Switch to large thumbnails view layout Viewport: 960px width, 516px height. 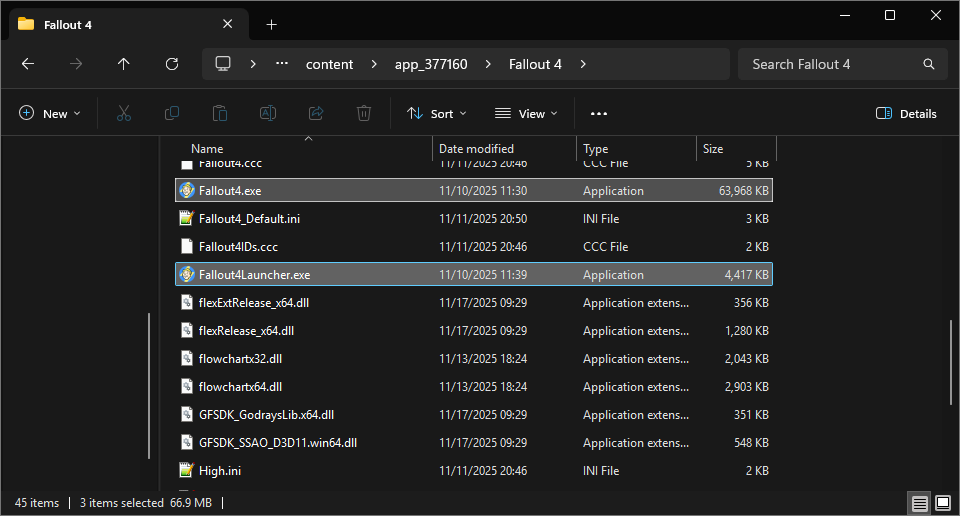pyautogui.click(x=942, y=503)
